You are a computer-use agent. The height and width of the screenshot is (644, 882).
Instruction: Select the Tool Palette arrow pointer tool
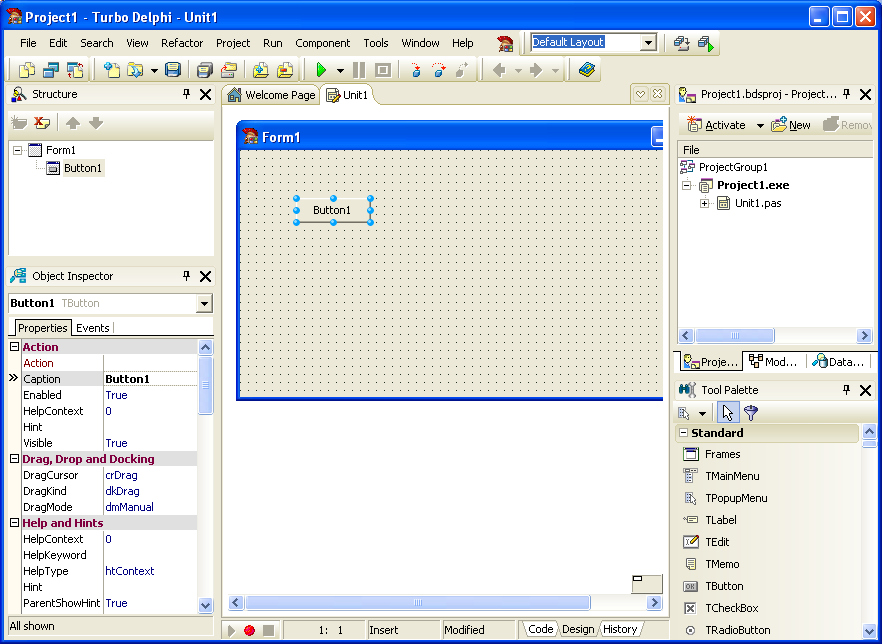pos(728,413)
